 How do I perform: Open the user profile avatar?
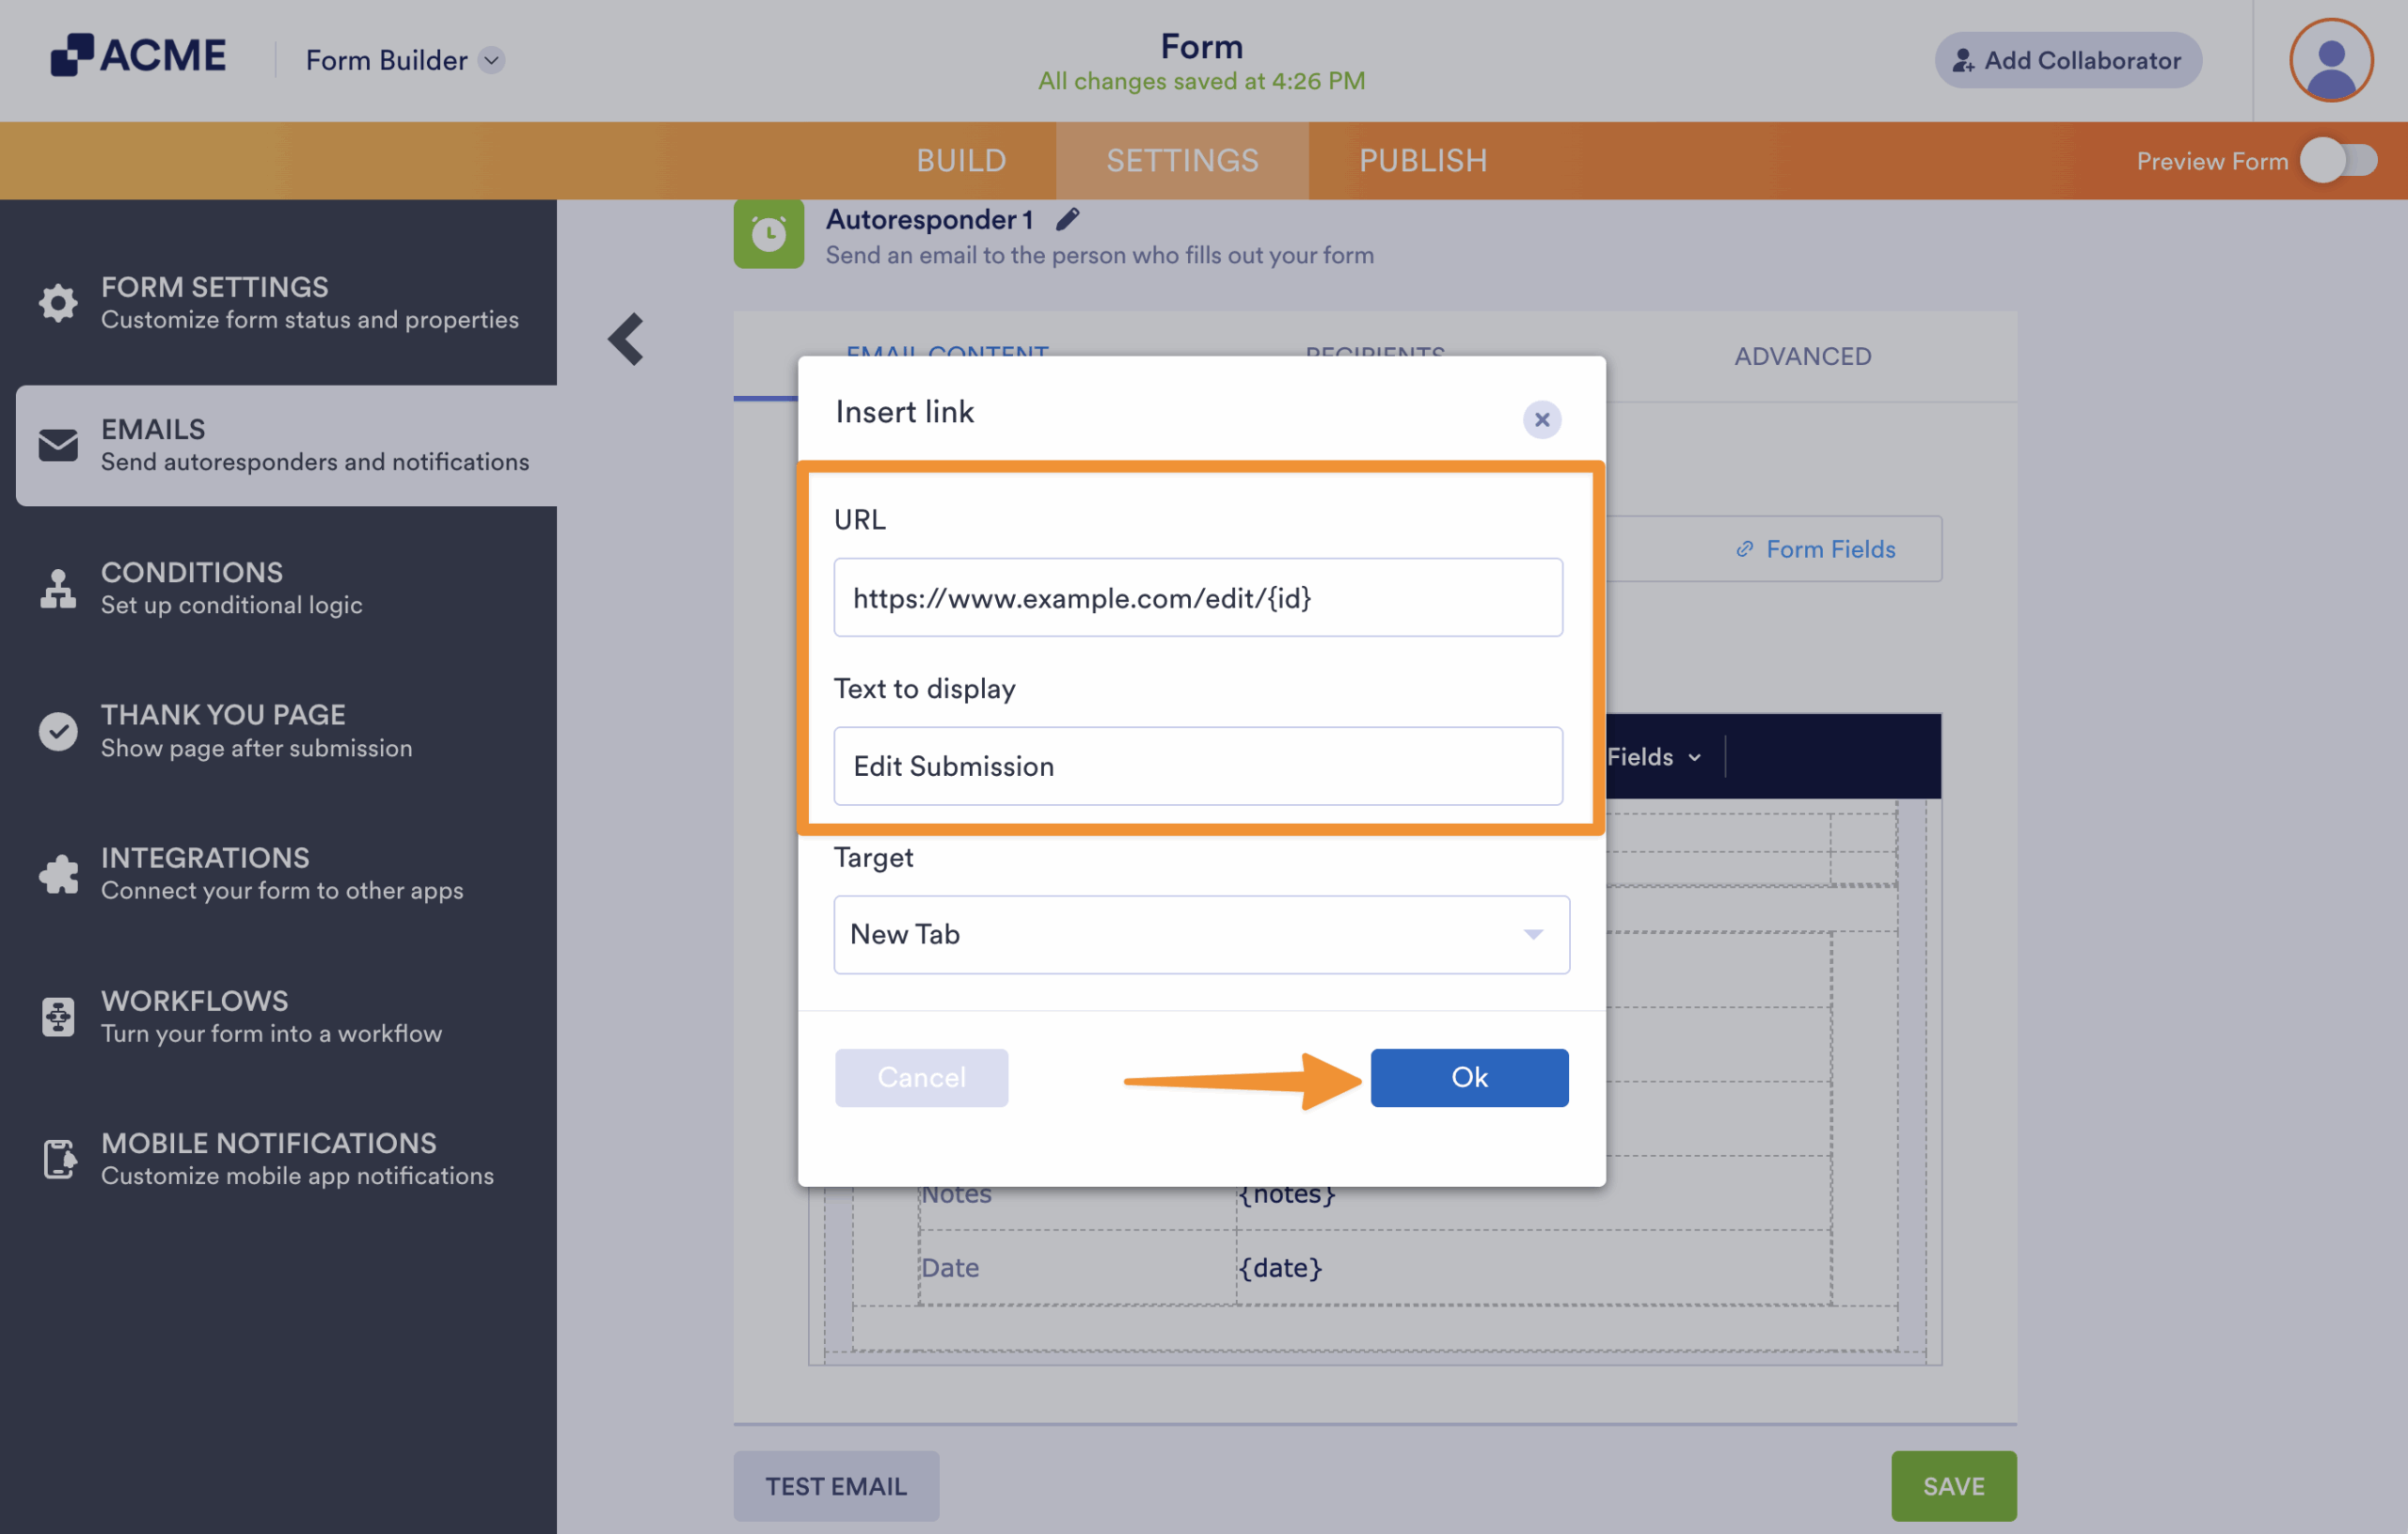2330,60
